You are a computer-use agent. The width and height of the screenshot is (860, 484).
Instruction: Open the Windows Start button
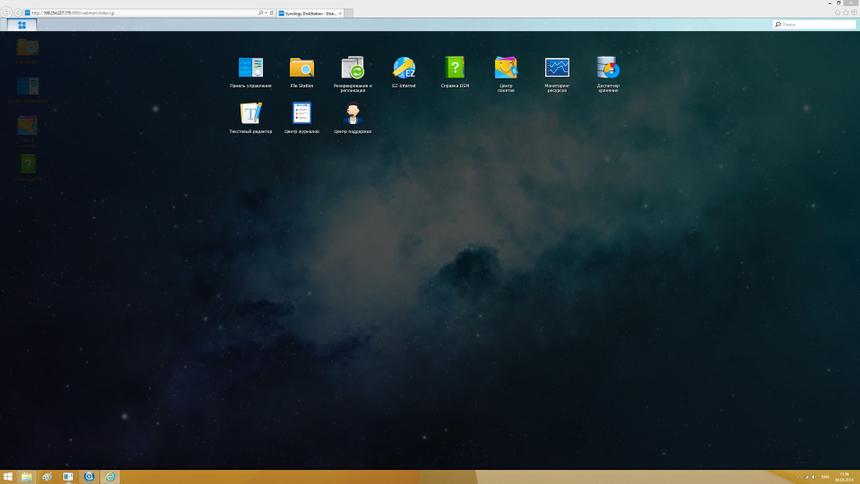pos(8,477)
